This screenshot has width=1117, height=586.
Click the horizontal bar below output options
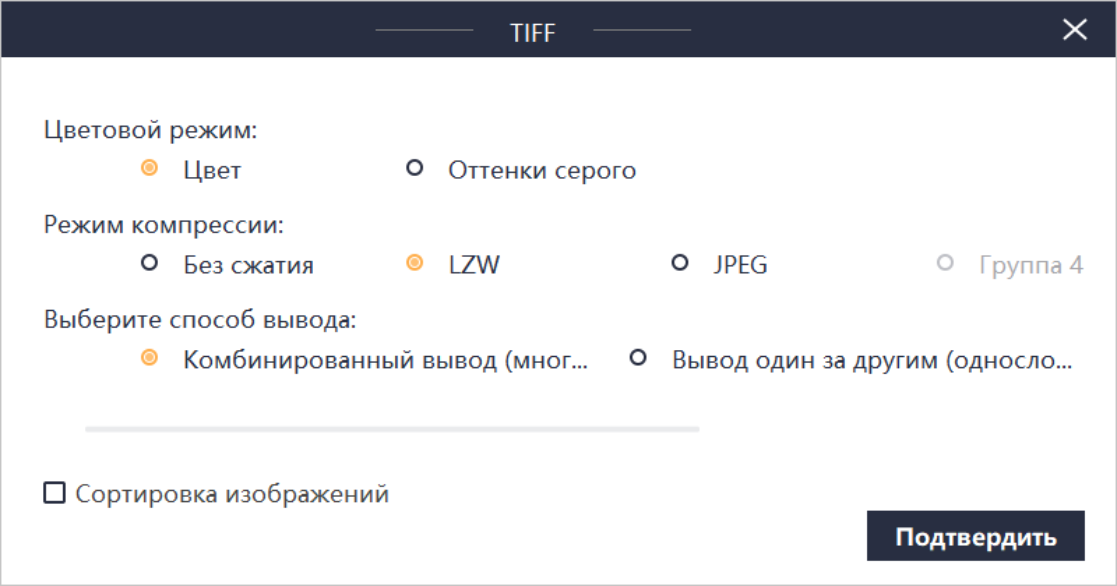click(x=392, y=428)
